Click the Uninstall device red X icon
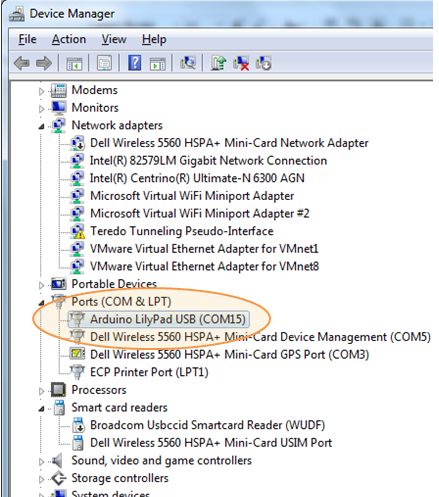Image resolution: width=439 pixels, height=497 pixels. [241, 63]
